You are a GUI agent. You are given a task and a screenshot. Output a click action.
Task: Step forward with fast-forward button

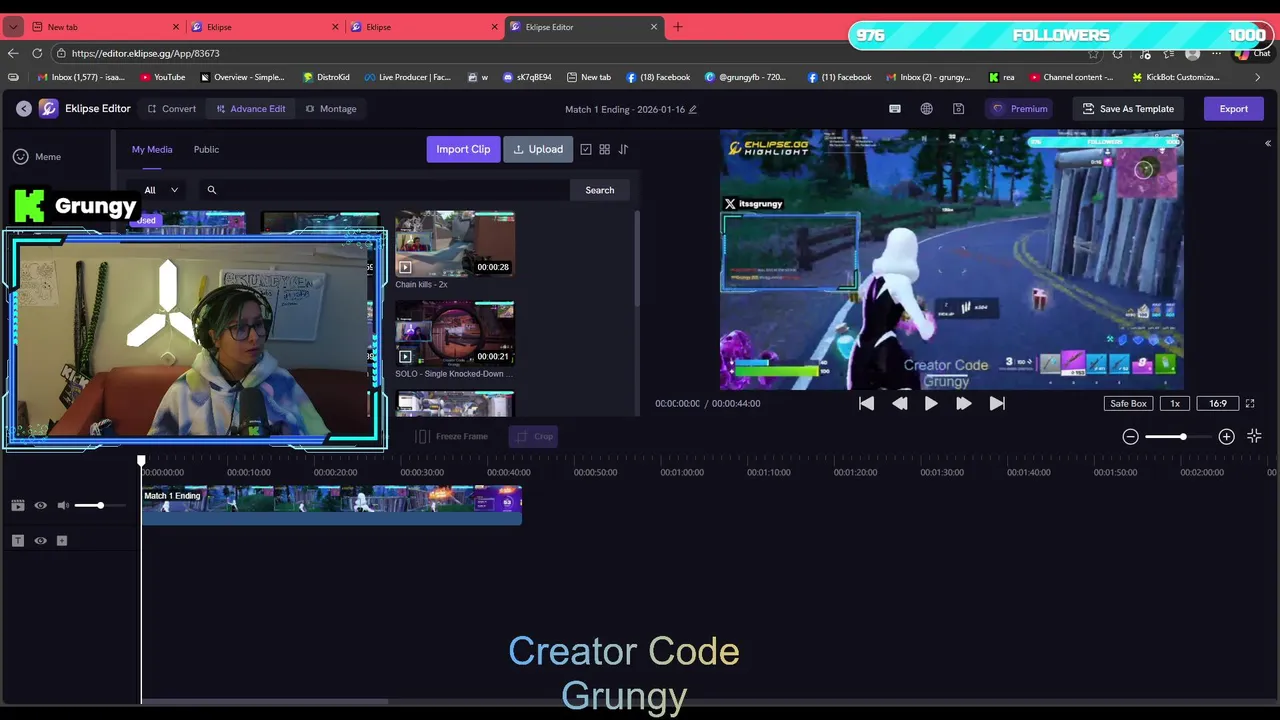(x=964, y=403)
